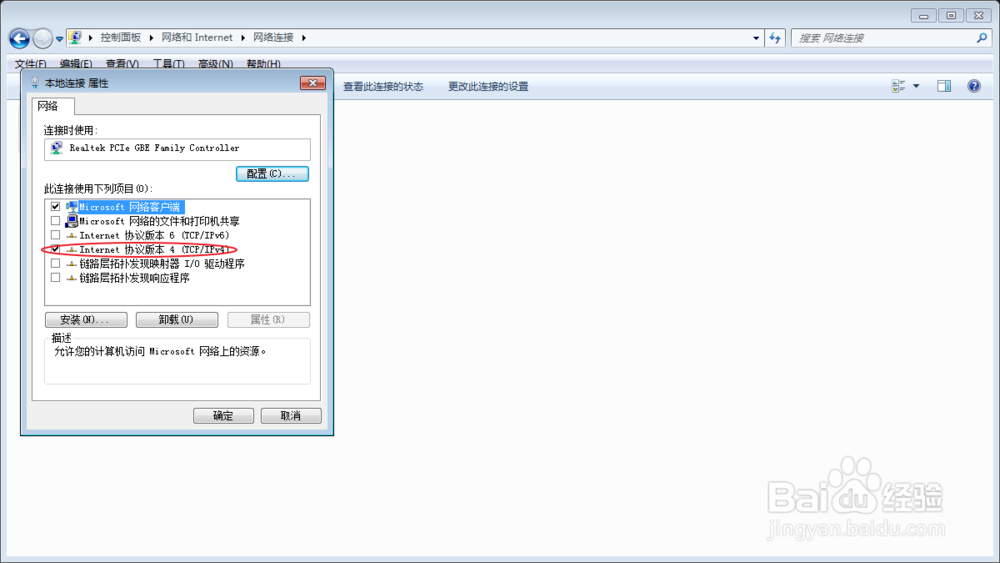Viewport: 1000px width, 563px height.
Task: Open help with the question mark icon
Action: (x=974, y=86)
